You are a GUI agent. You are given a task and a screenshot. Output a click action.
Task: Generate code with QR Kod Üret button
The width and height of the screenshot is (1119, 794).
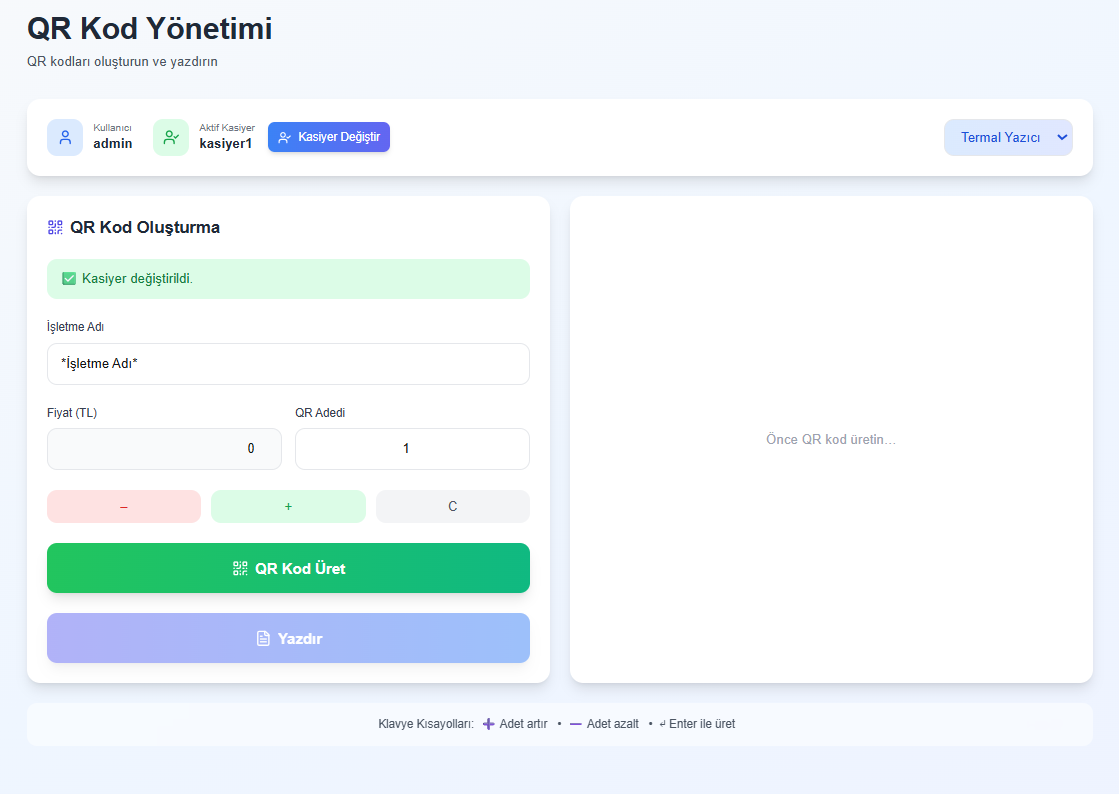point(288,568)
